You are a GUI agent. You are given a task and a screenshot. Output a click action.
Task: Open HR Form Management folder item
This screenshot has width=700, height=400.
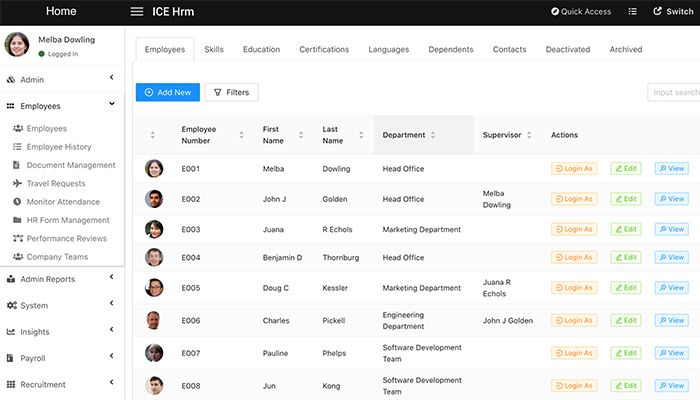pyautogui.click(x=67, y=220)
